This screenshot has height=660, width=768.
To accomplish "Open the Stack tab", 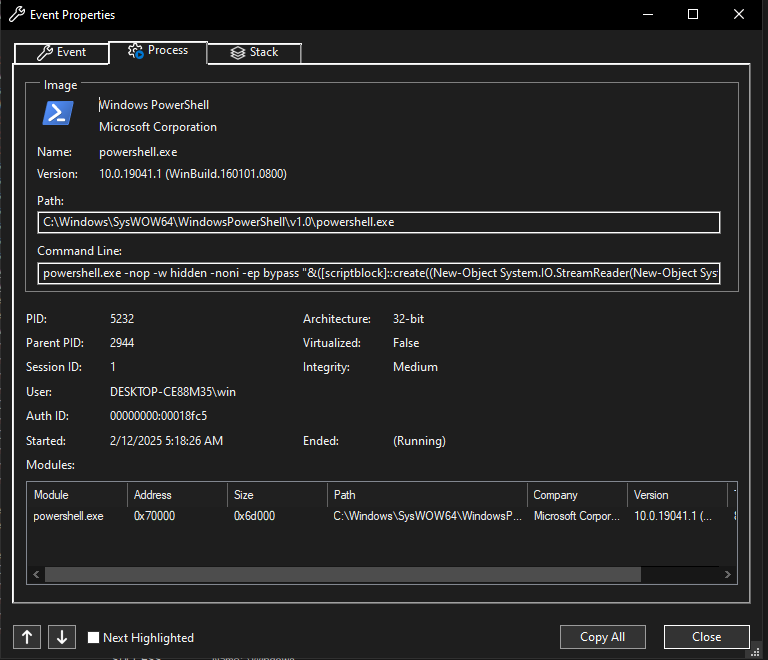I will [x=254, y=52].
